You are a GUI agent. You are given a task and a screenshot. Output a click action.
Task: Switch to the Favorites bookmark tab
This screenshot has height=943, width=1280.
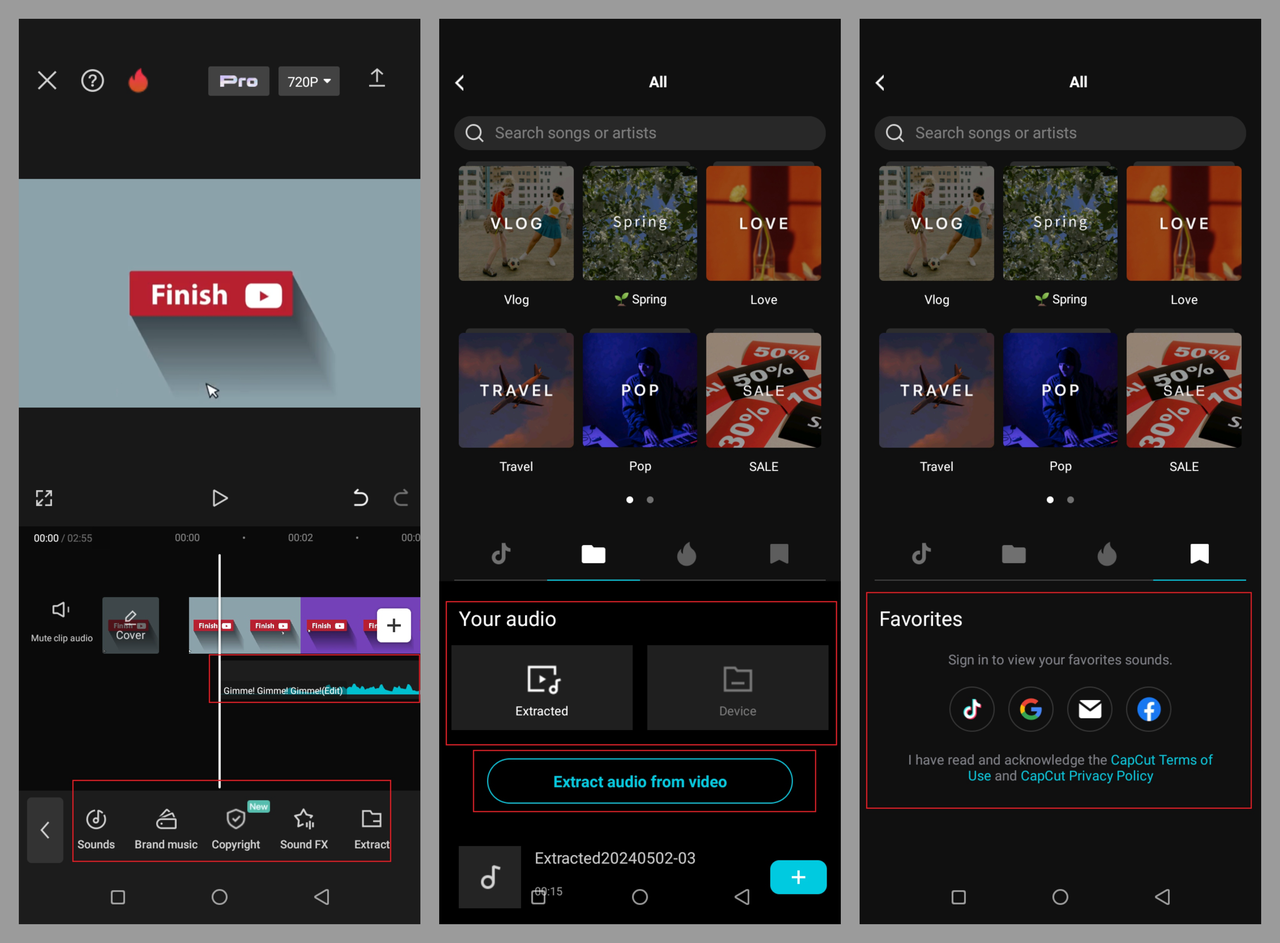pos(1199,554)
